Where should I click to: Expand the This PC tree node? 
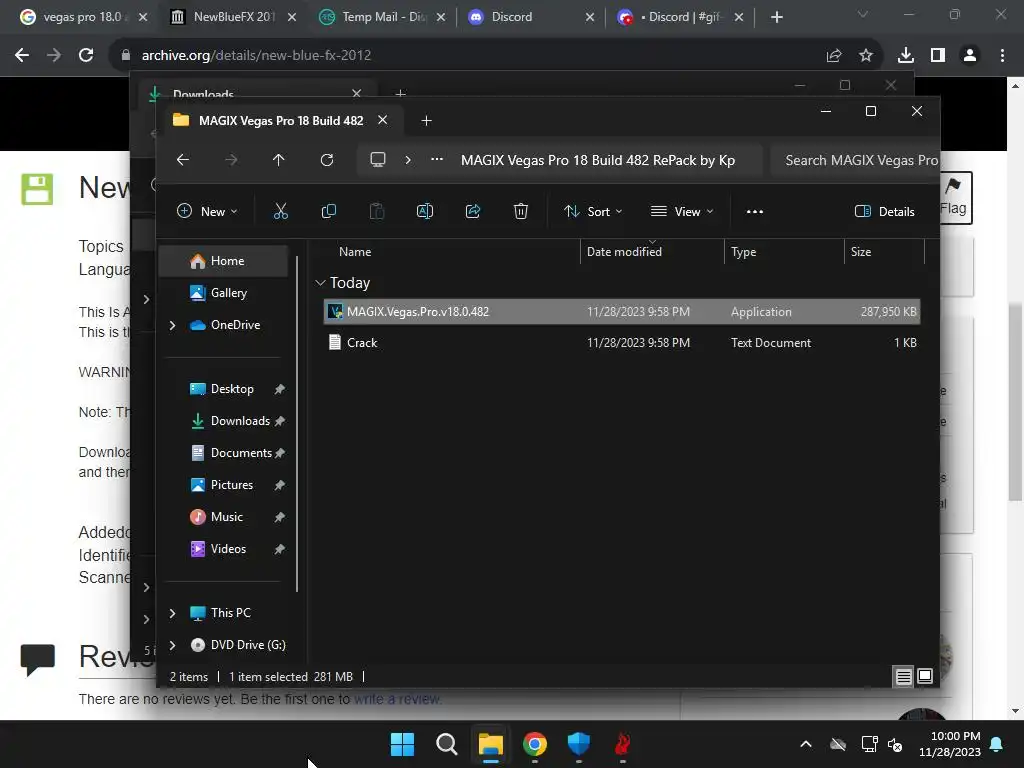(x=172, y=613)
